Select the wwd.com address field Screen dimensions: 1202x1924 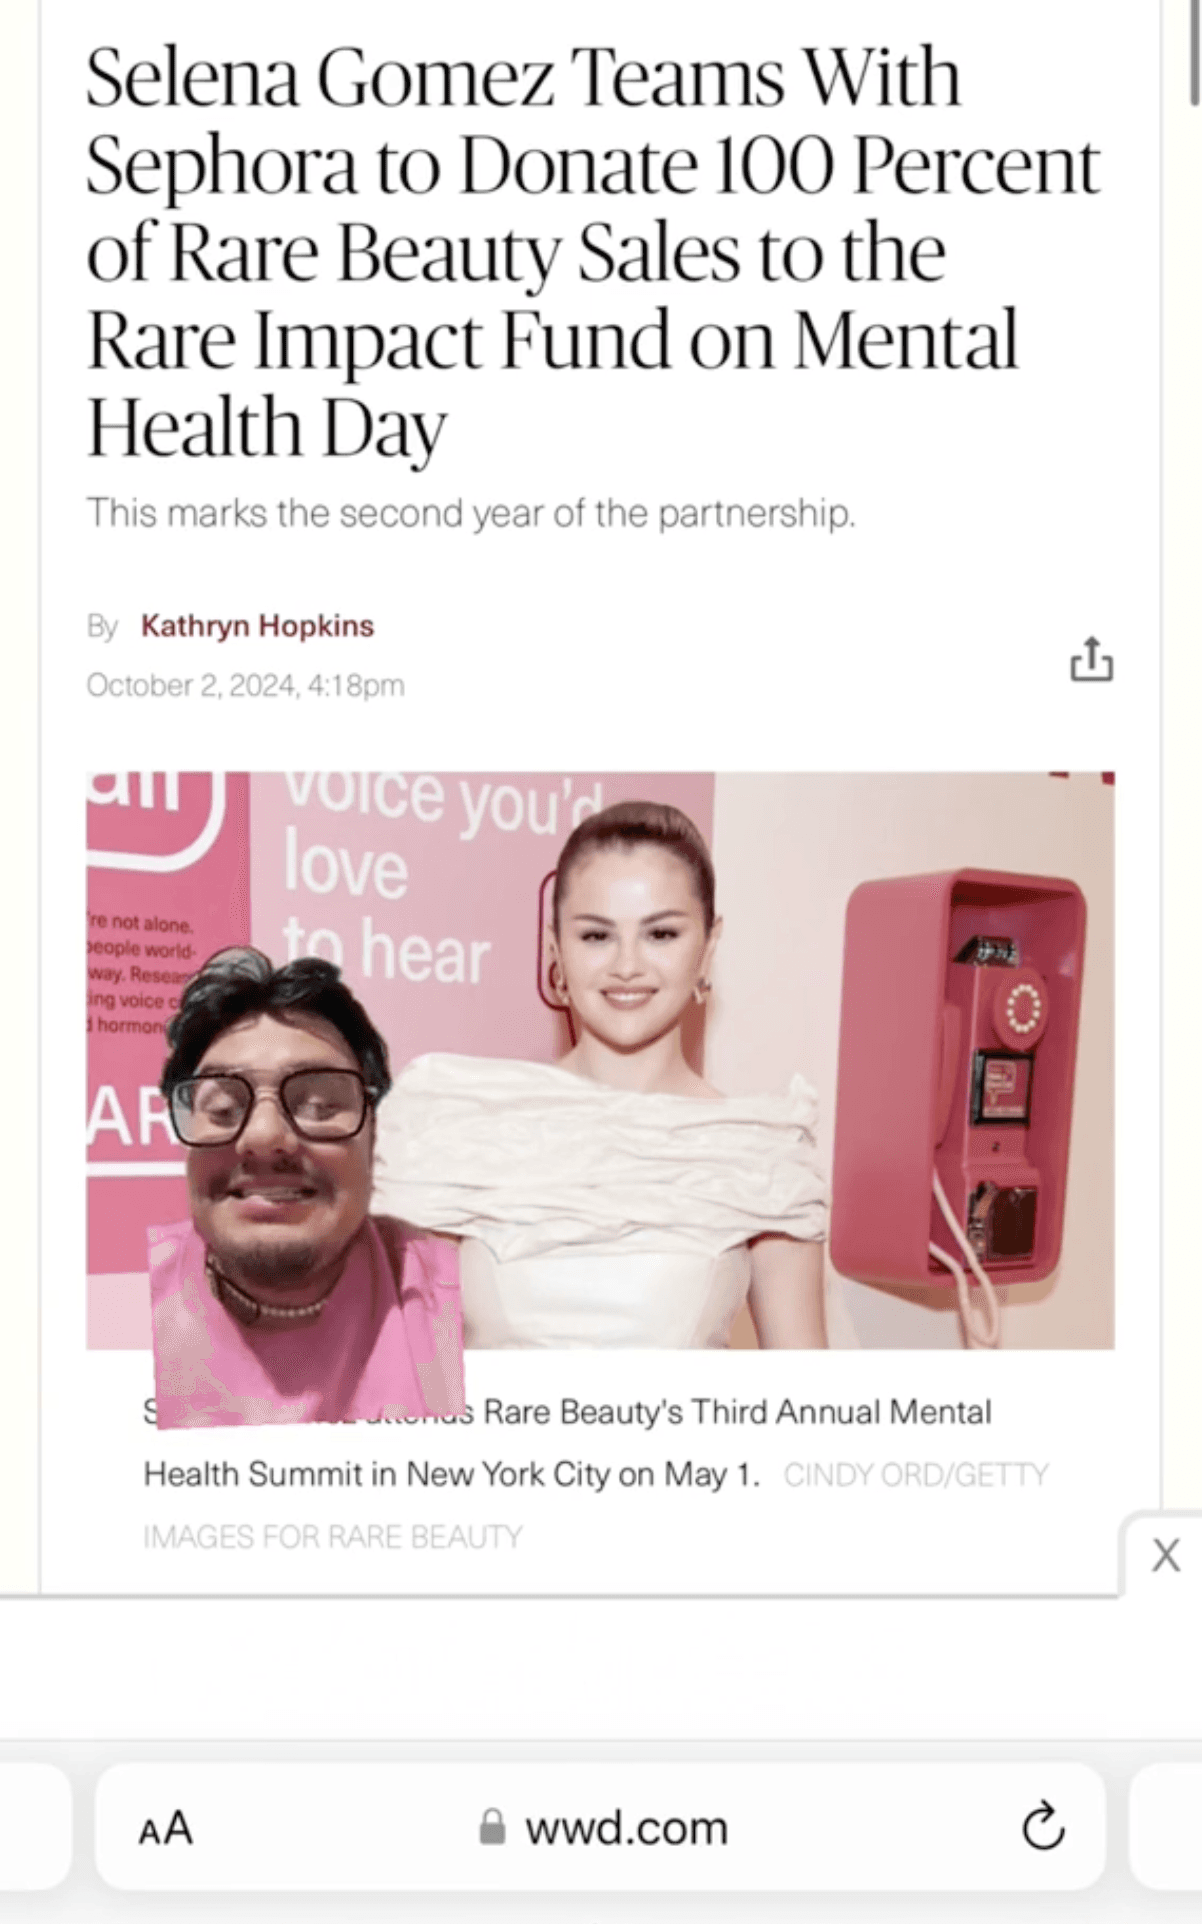pyautogui.click(x=600, y=1827)
